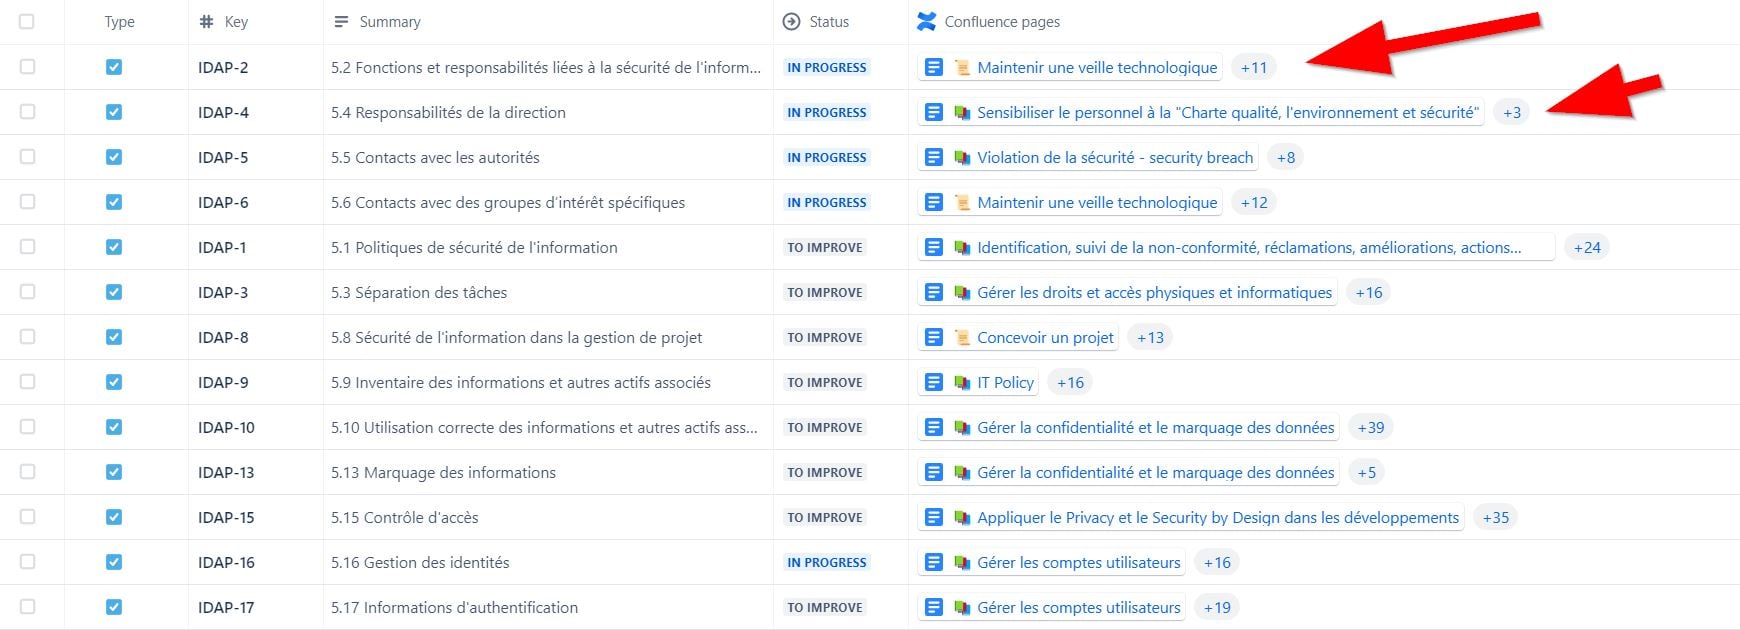
Task: Click summary 5.3 Séparation des tâches
Action: pos(419,292)
